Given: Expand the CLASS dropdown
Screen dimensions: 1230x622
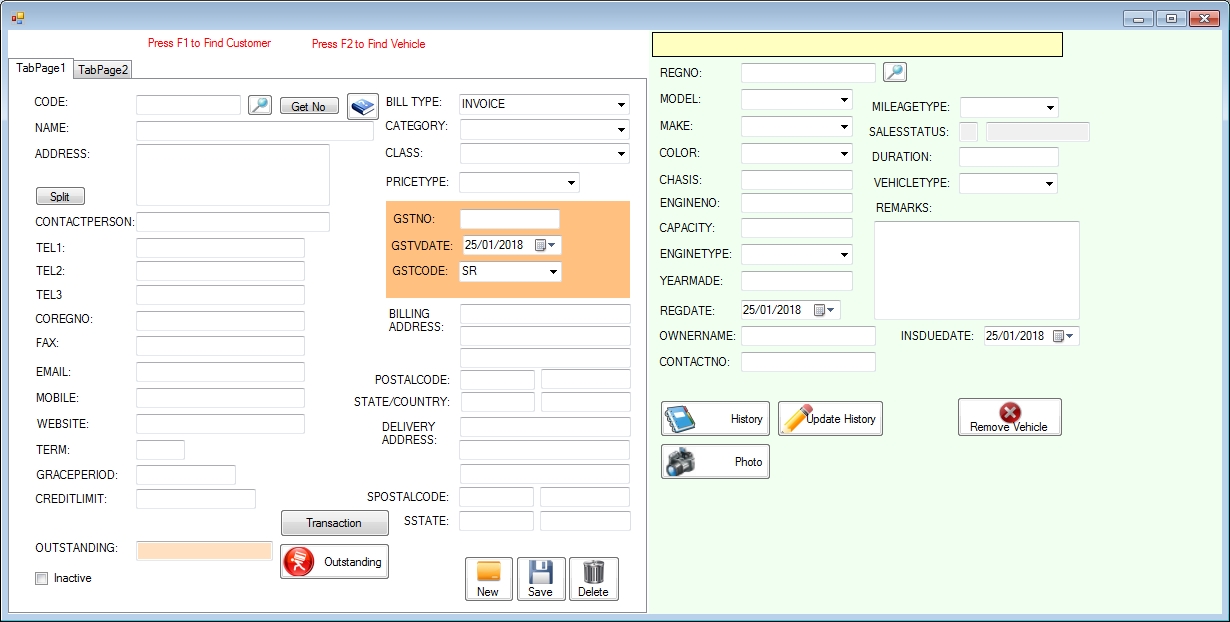Looking at the screenshot, I should pyautogui.click(x=621, y=154).
